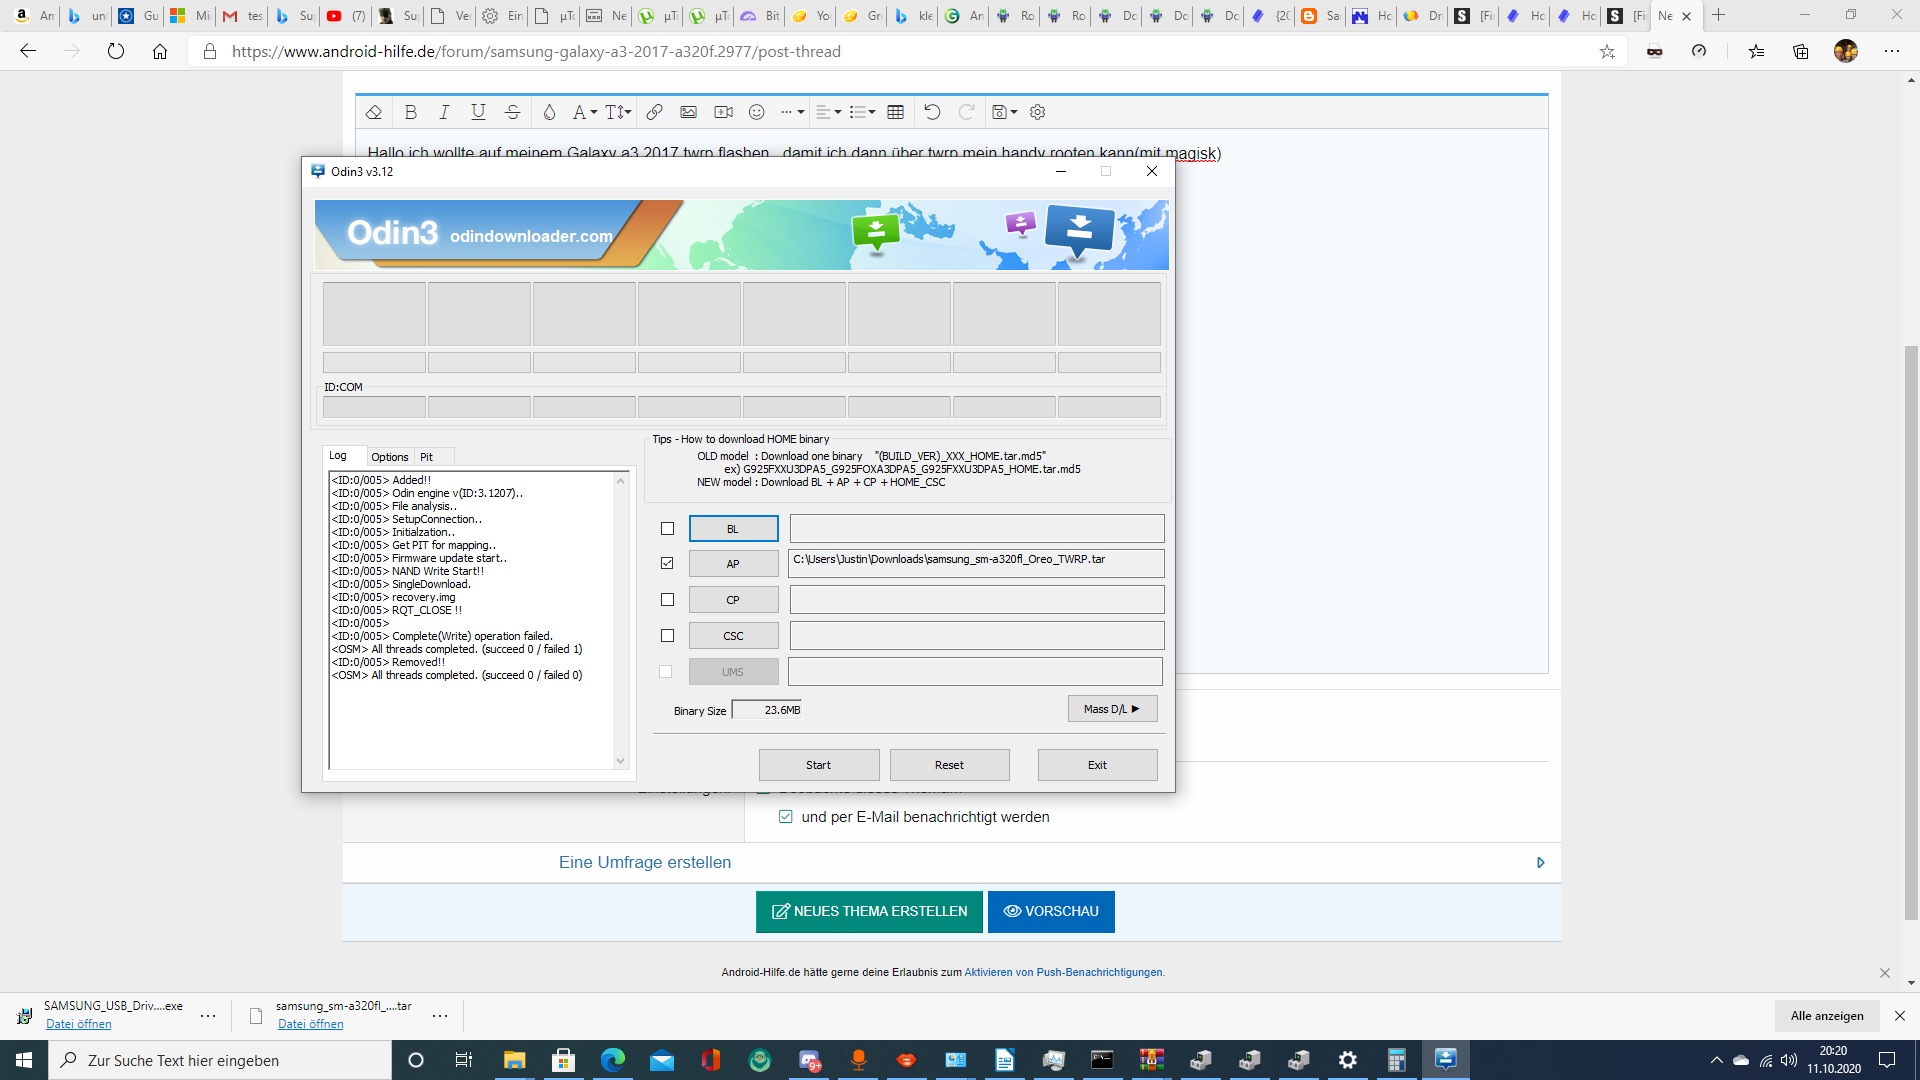Open File Explorer from the taskbar

pyautogui.click(x=514, y=1060)
